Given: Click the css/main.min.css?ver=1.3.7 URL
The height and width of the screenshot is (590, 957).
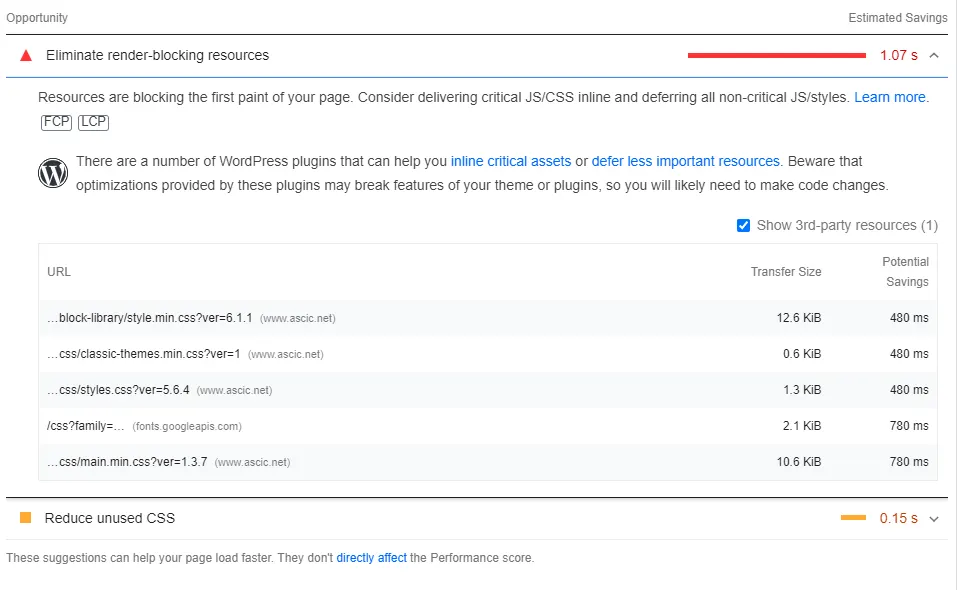Looking at the screenshot, I should [x=127, y=462].
